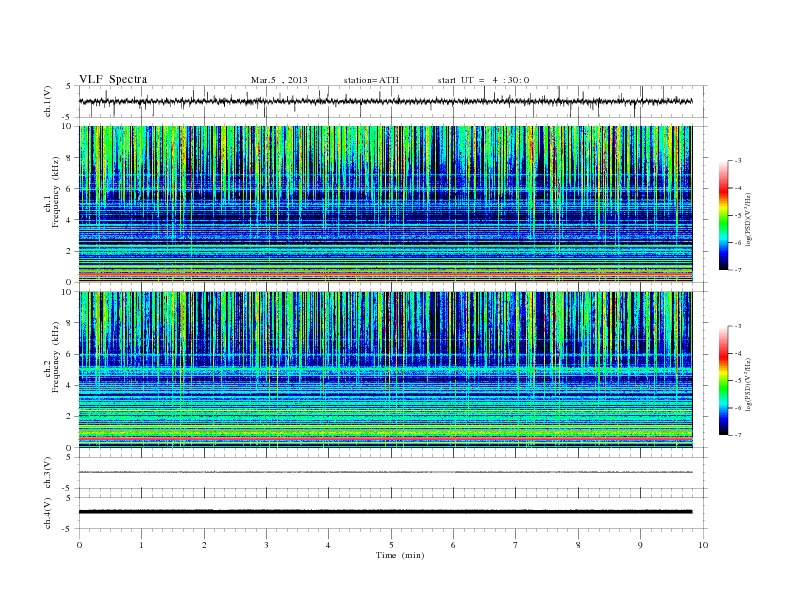Viewport: 792px width, 612px height.
Task: Click the "8" kHz tick on ch.1 spectrogram axis
Action: 69,158
